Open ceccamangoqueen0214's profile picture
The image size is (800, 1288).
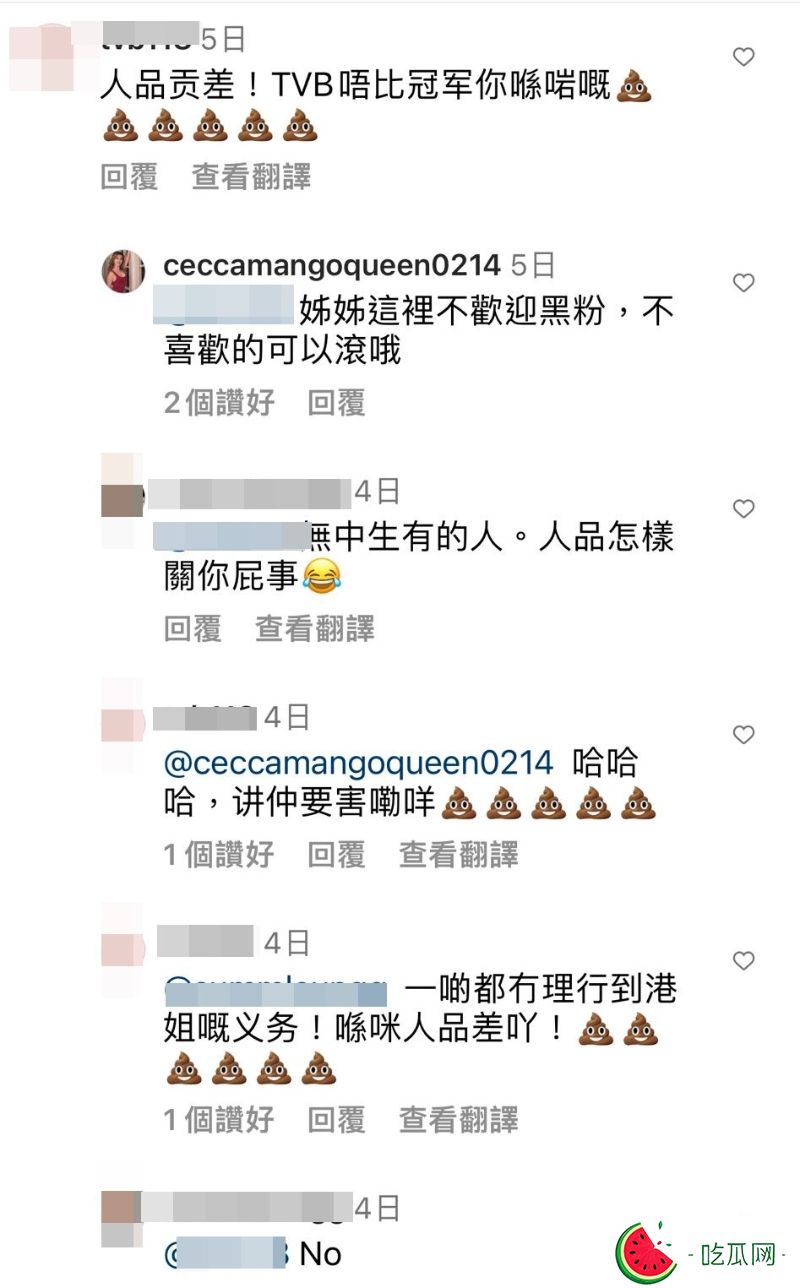(123, 271)
